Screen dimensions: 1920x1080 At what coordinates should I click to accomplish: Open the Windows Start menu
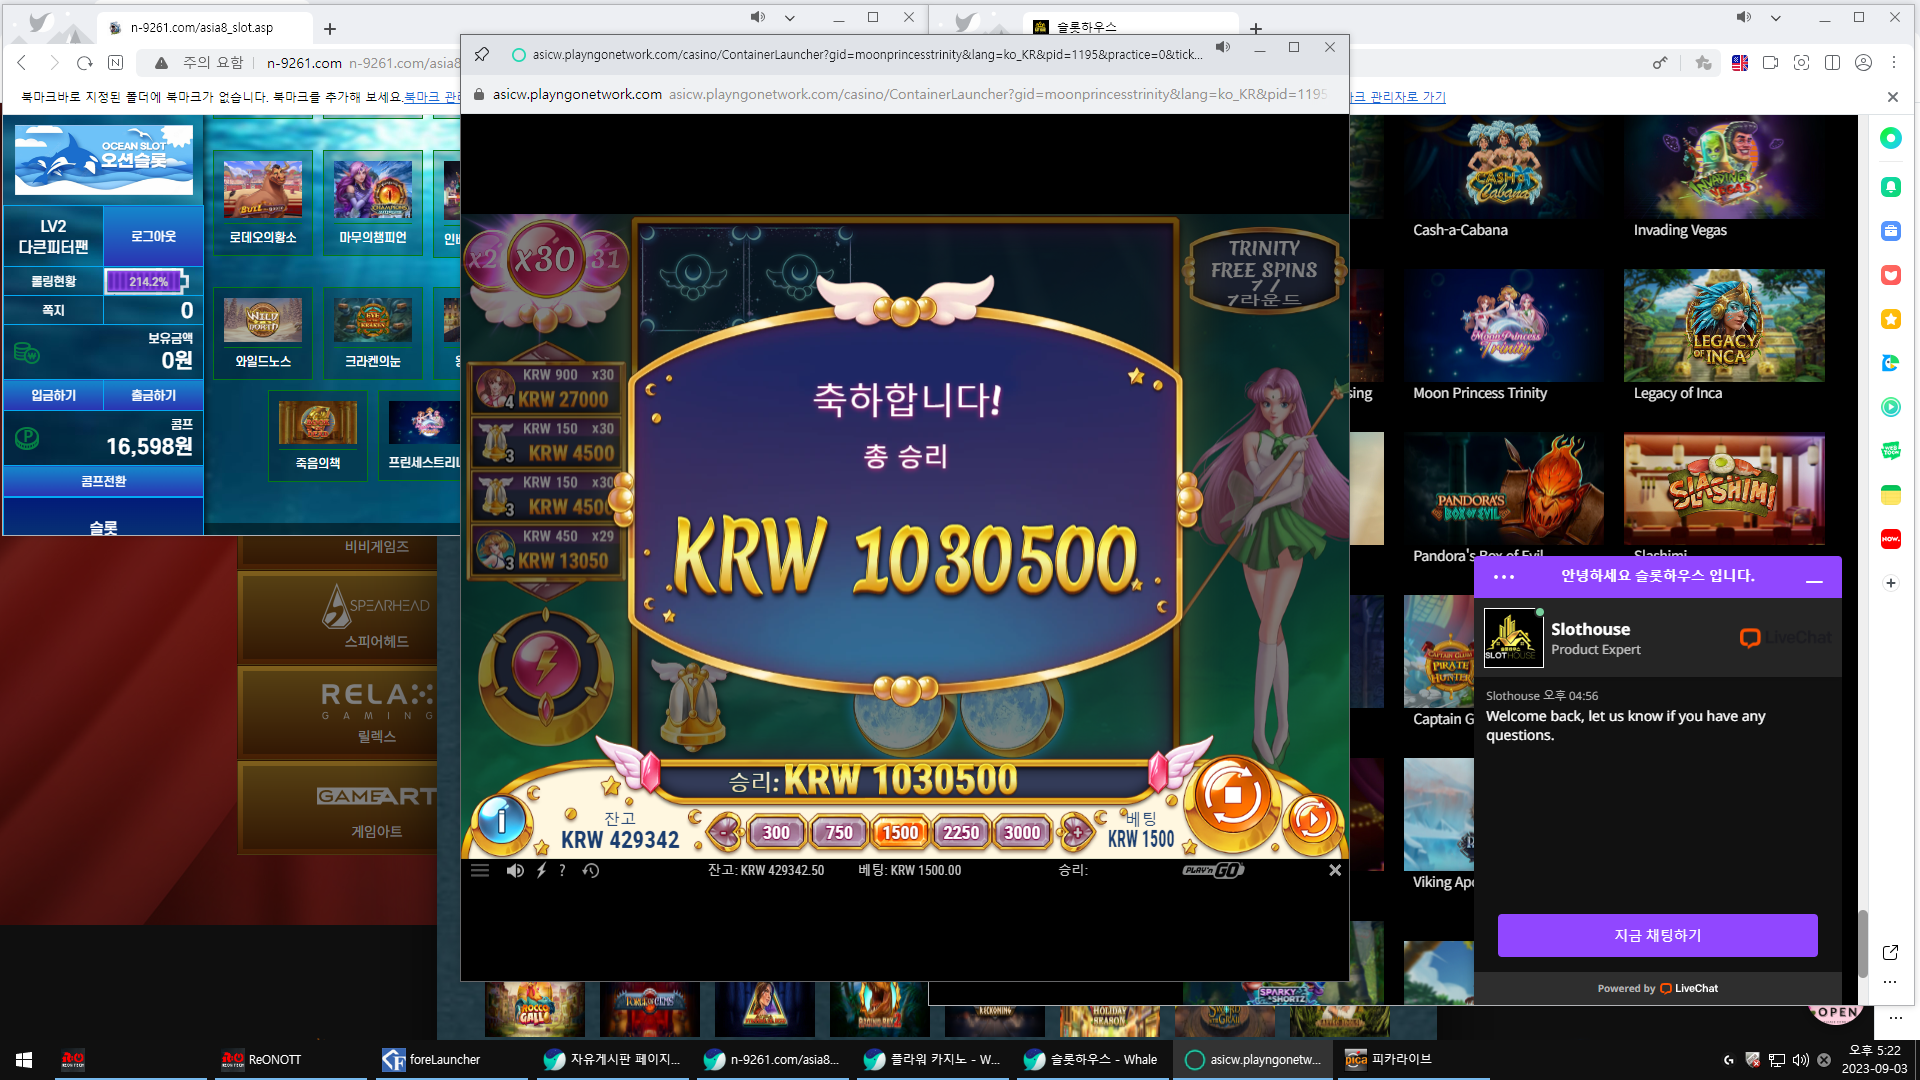click(x=24, y=1059)
